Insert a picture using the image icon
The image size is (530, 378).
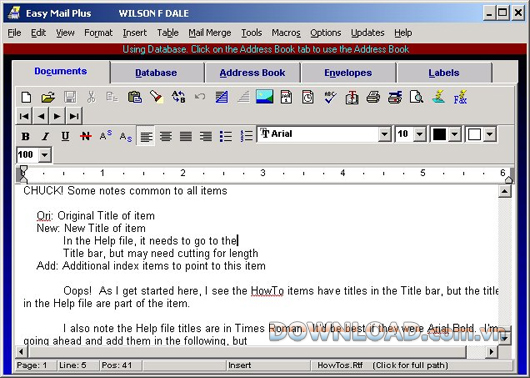pyautogui.click(x=265, y=97)
